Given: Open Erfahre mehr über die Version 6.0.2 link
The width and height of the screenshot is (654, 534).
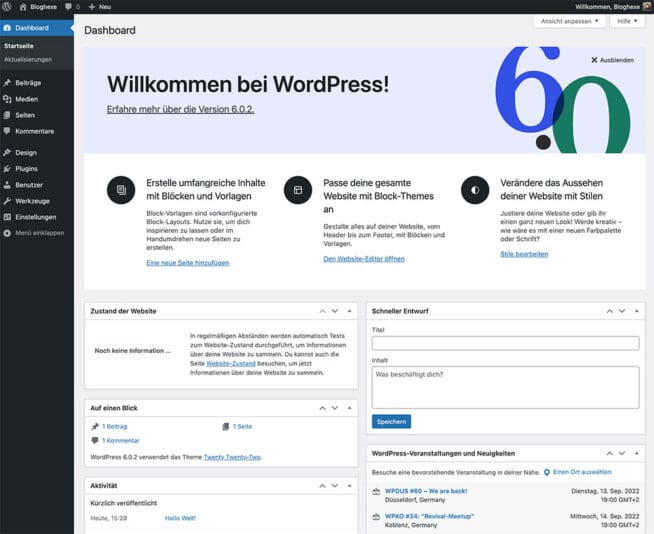Looking at the screenshot, I should [181, 109].
